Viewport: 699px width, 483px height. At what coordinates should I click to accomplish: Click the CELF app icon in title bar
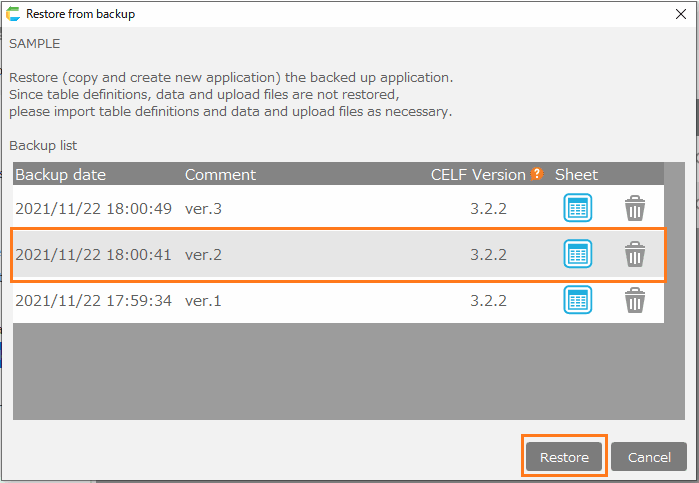(x=12, y=14)
